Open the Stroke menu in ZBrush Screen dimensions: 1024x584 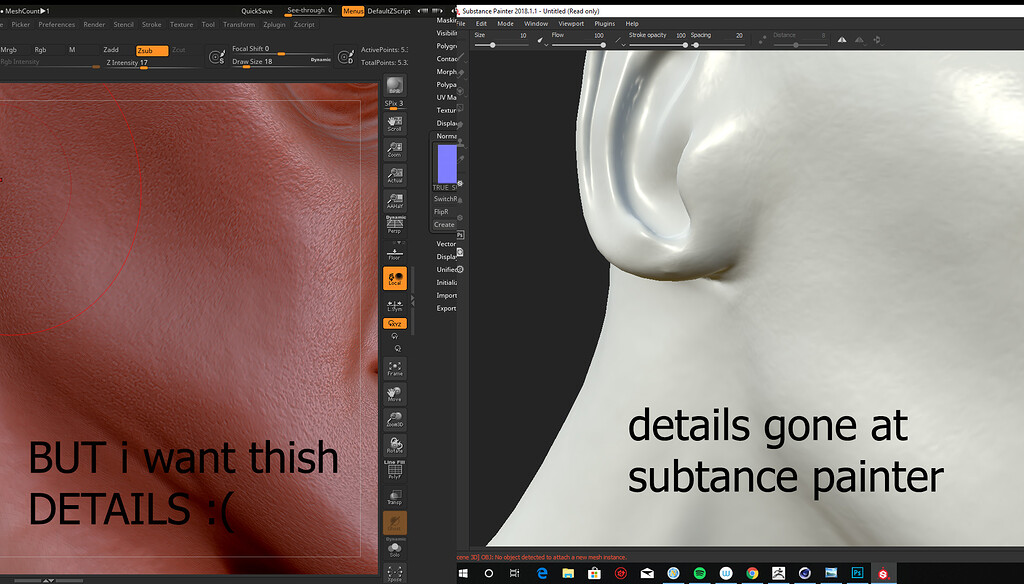click(152, 24)
